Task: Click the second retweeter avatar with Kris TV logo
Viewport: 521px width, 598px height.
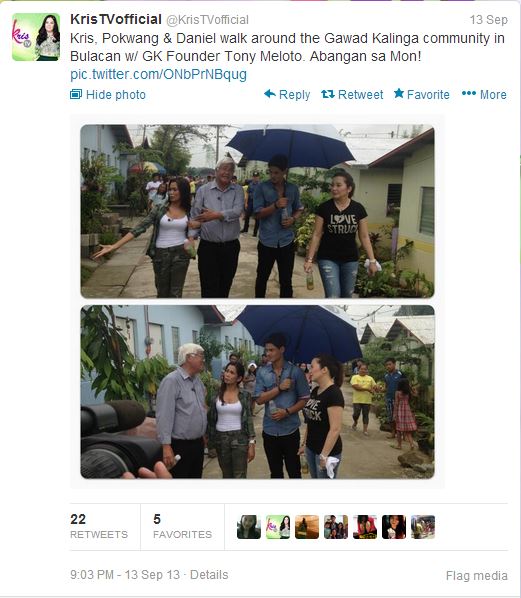Action: coord(278,527)
